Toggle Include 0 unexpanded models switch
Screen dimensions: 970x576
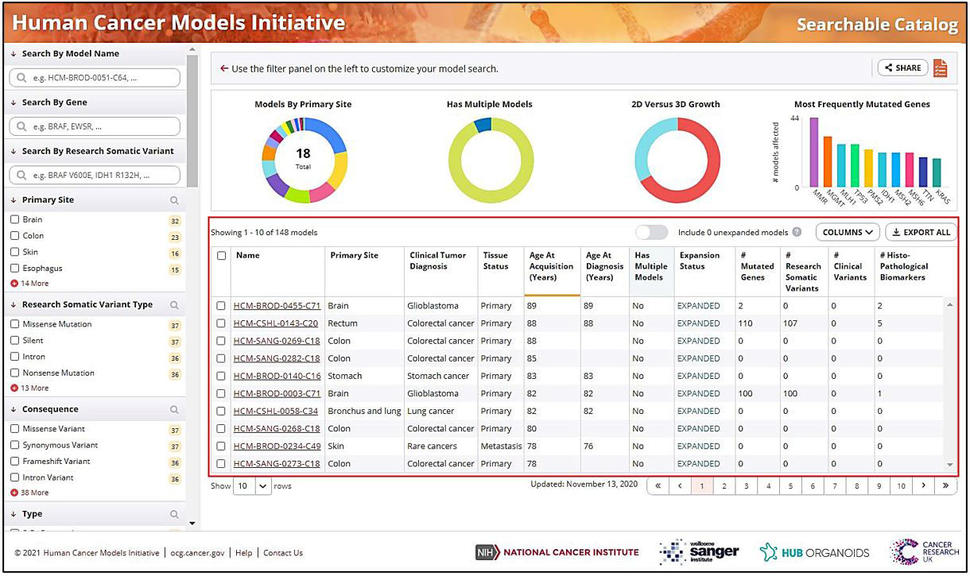coord(652,231)
